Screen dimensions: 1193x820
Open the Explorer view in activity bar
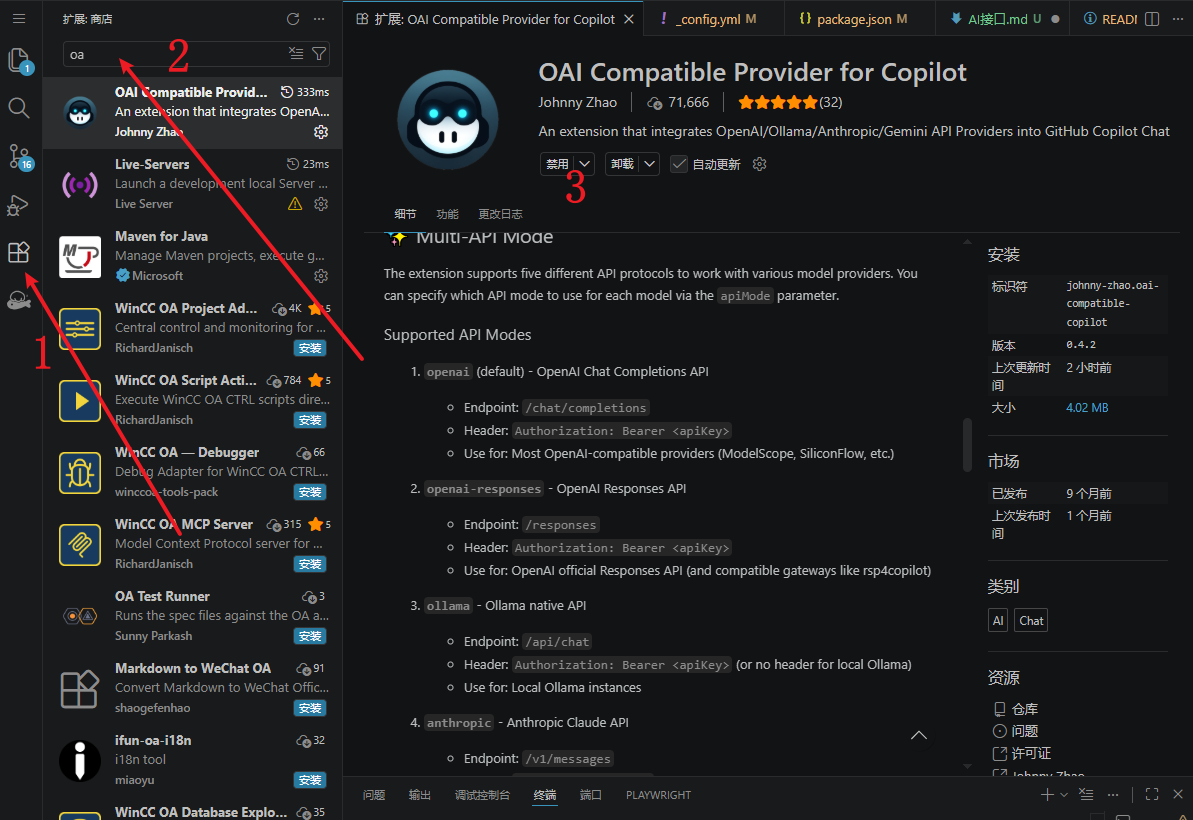pos(19,60)
